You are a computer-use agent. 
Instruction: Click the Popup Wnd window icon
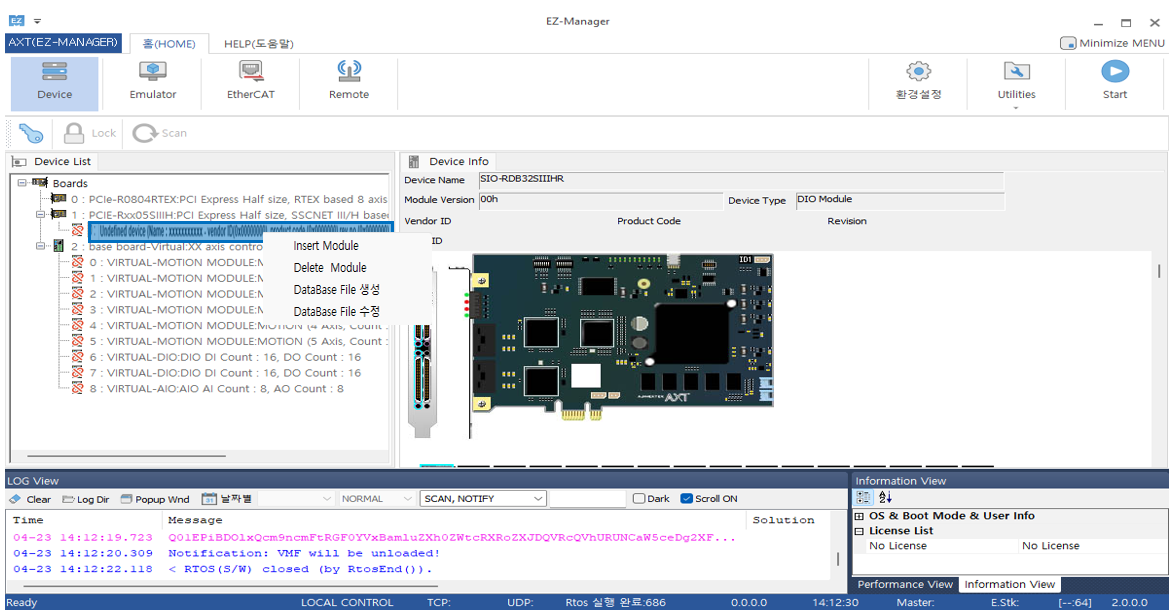tap(126, 499)
